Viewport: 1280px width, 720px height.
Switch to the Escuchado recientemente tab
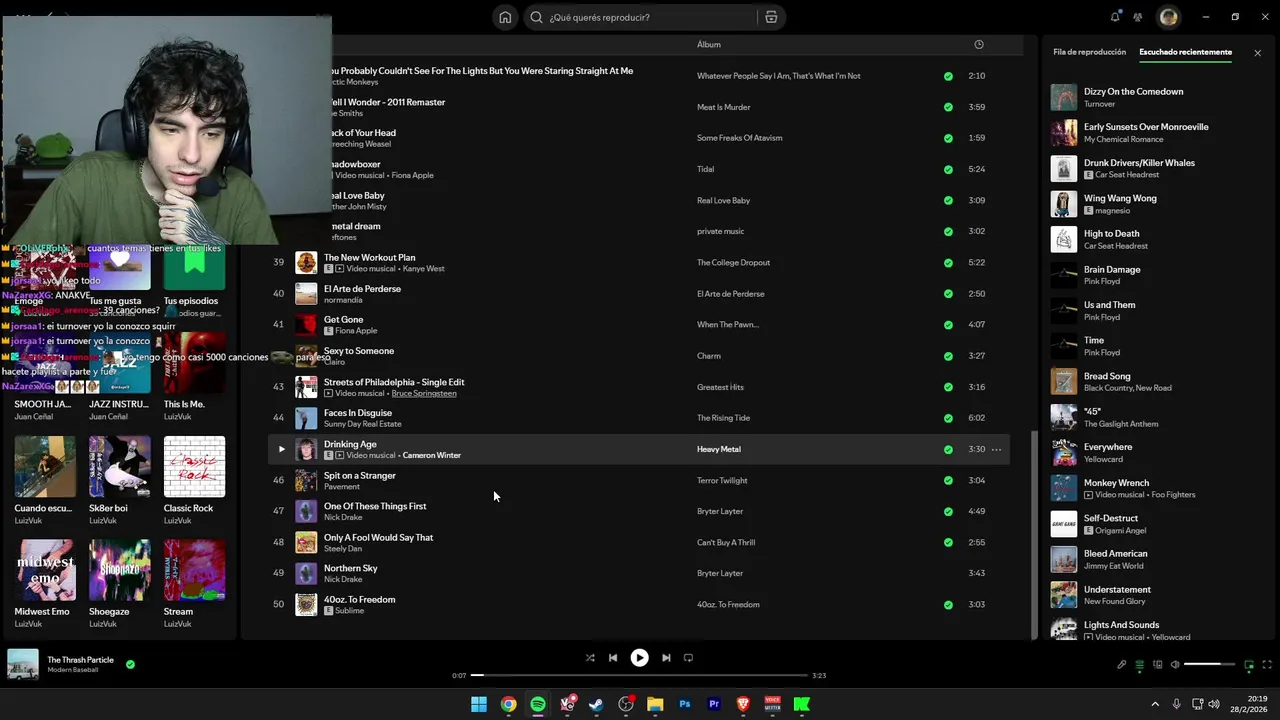coord(1185,52)
